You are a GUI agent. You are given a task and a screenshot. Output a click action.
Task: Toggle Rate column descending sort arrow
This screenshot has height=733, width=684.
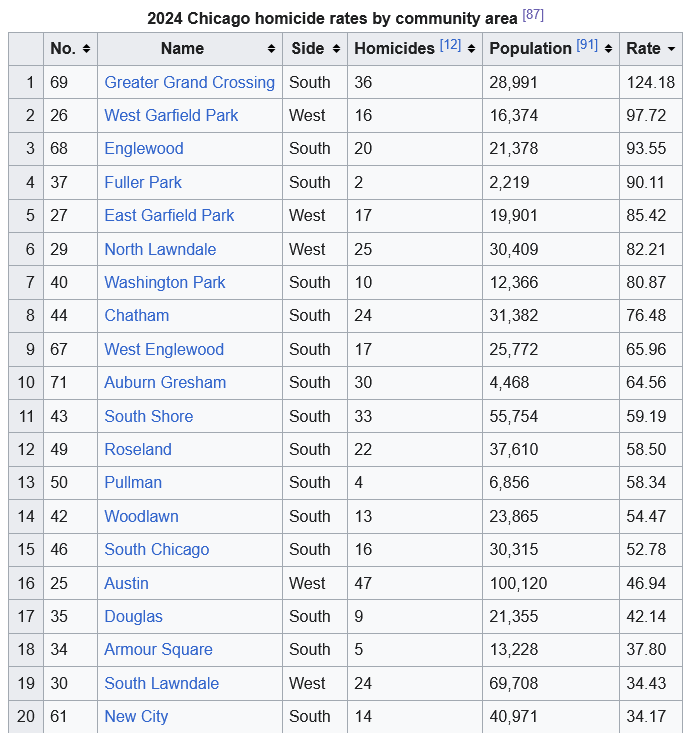click(671, 49)
